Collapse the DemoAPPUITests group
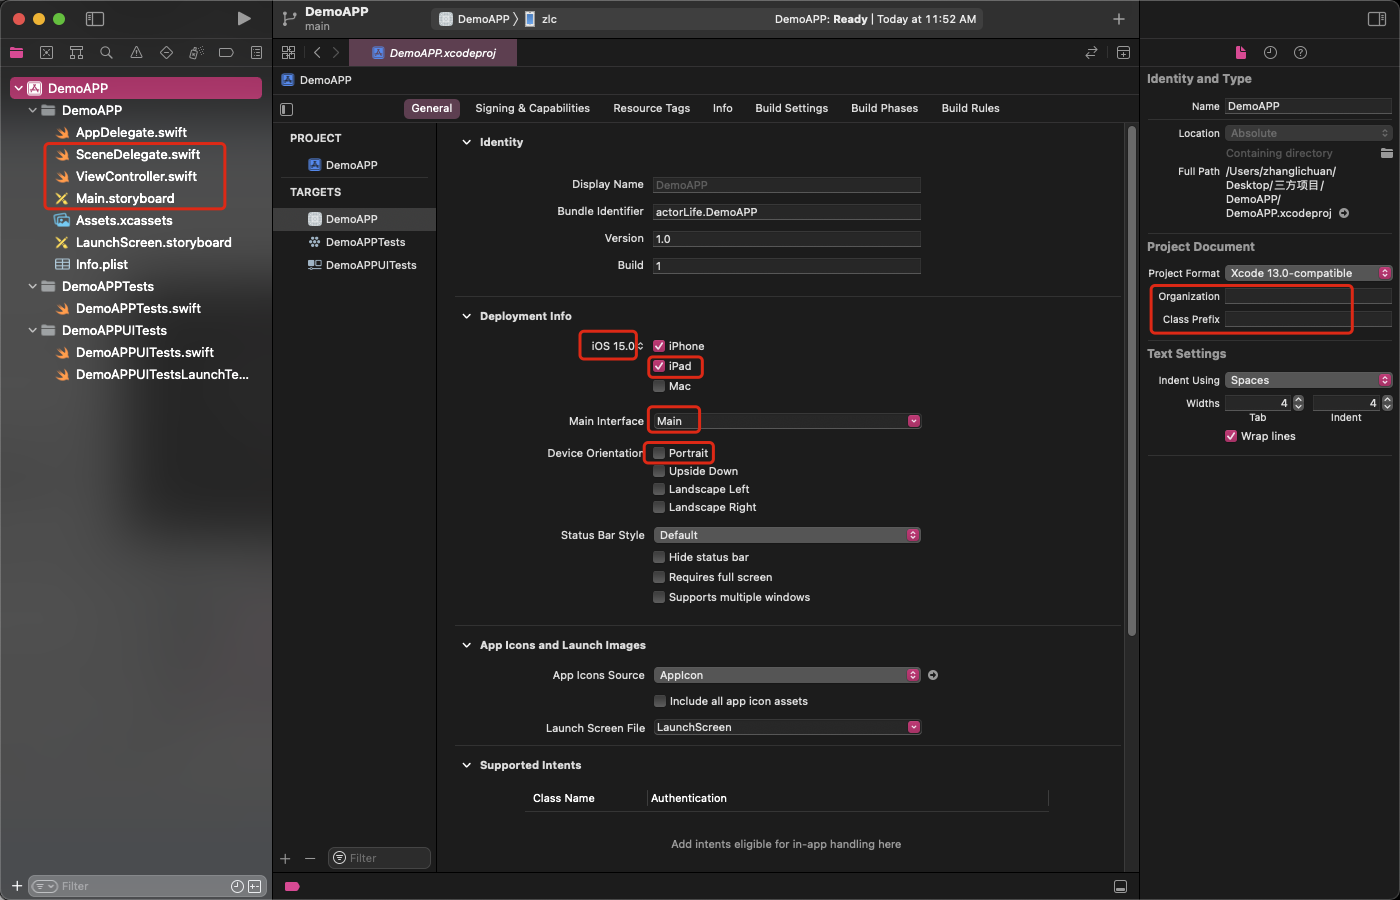 tap(33, 330)
